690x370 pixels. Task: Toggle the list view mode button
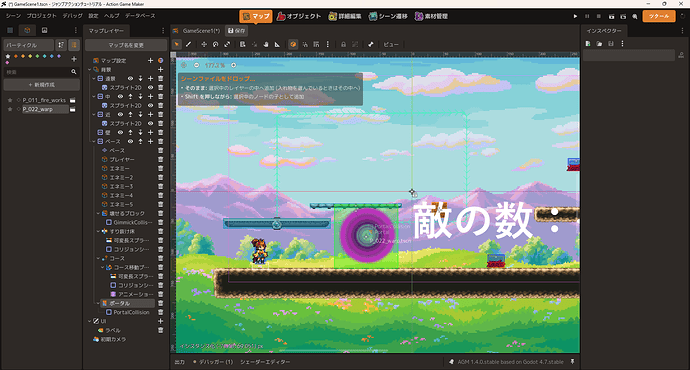[x=74, y=45]
